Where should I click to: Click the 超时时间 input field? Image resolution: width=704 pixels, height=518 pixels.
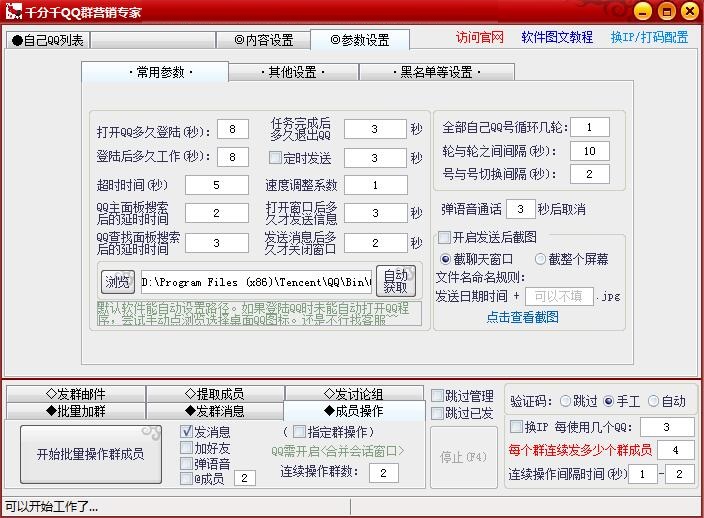pyautogui.click(x=217, y=185)
